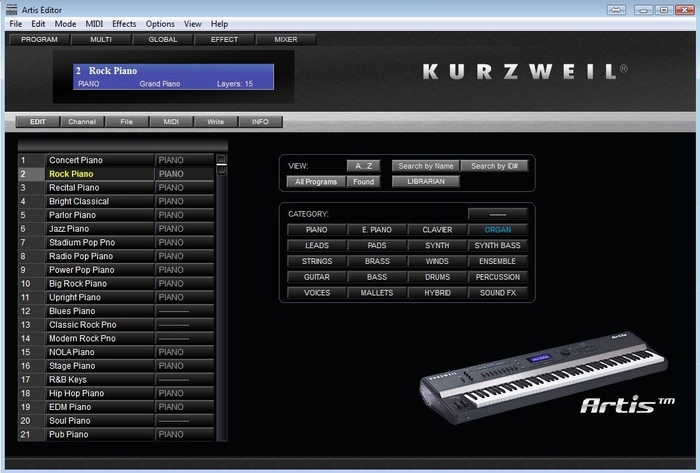
Task: Switch to the GLOBAL tab
Action: [x=162, y=39]
